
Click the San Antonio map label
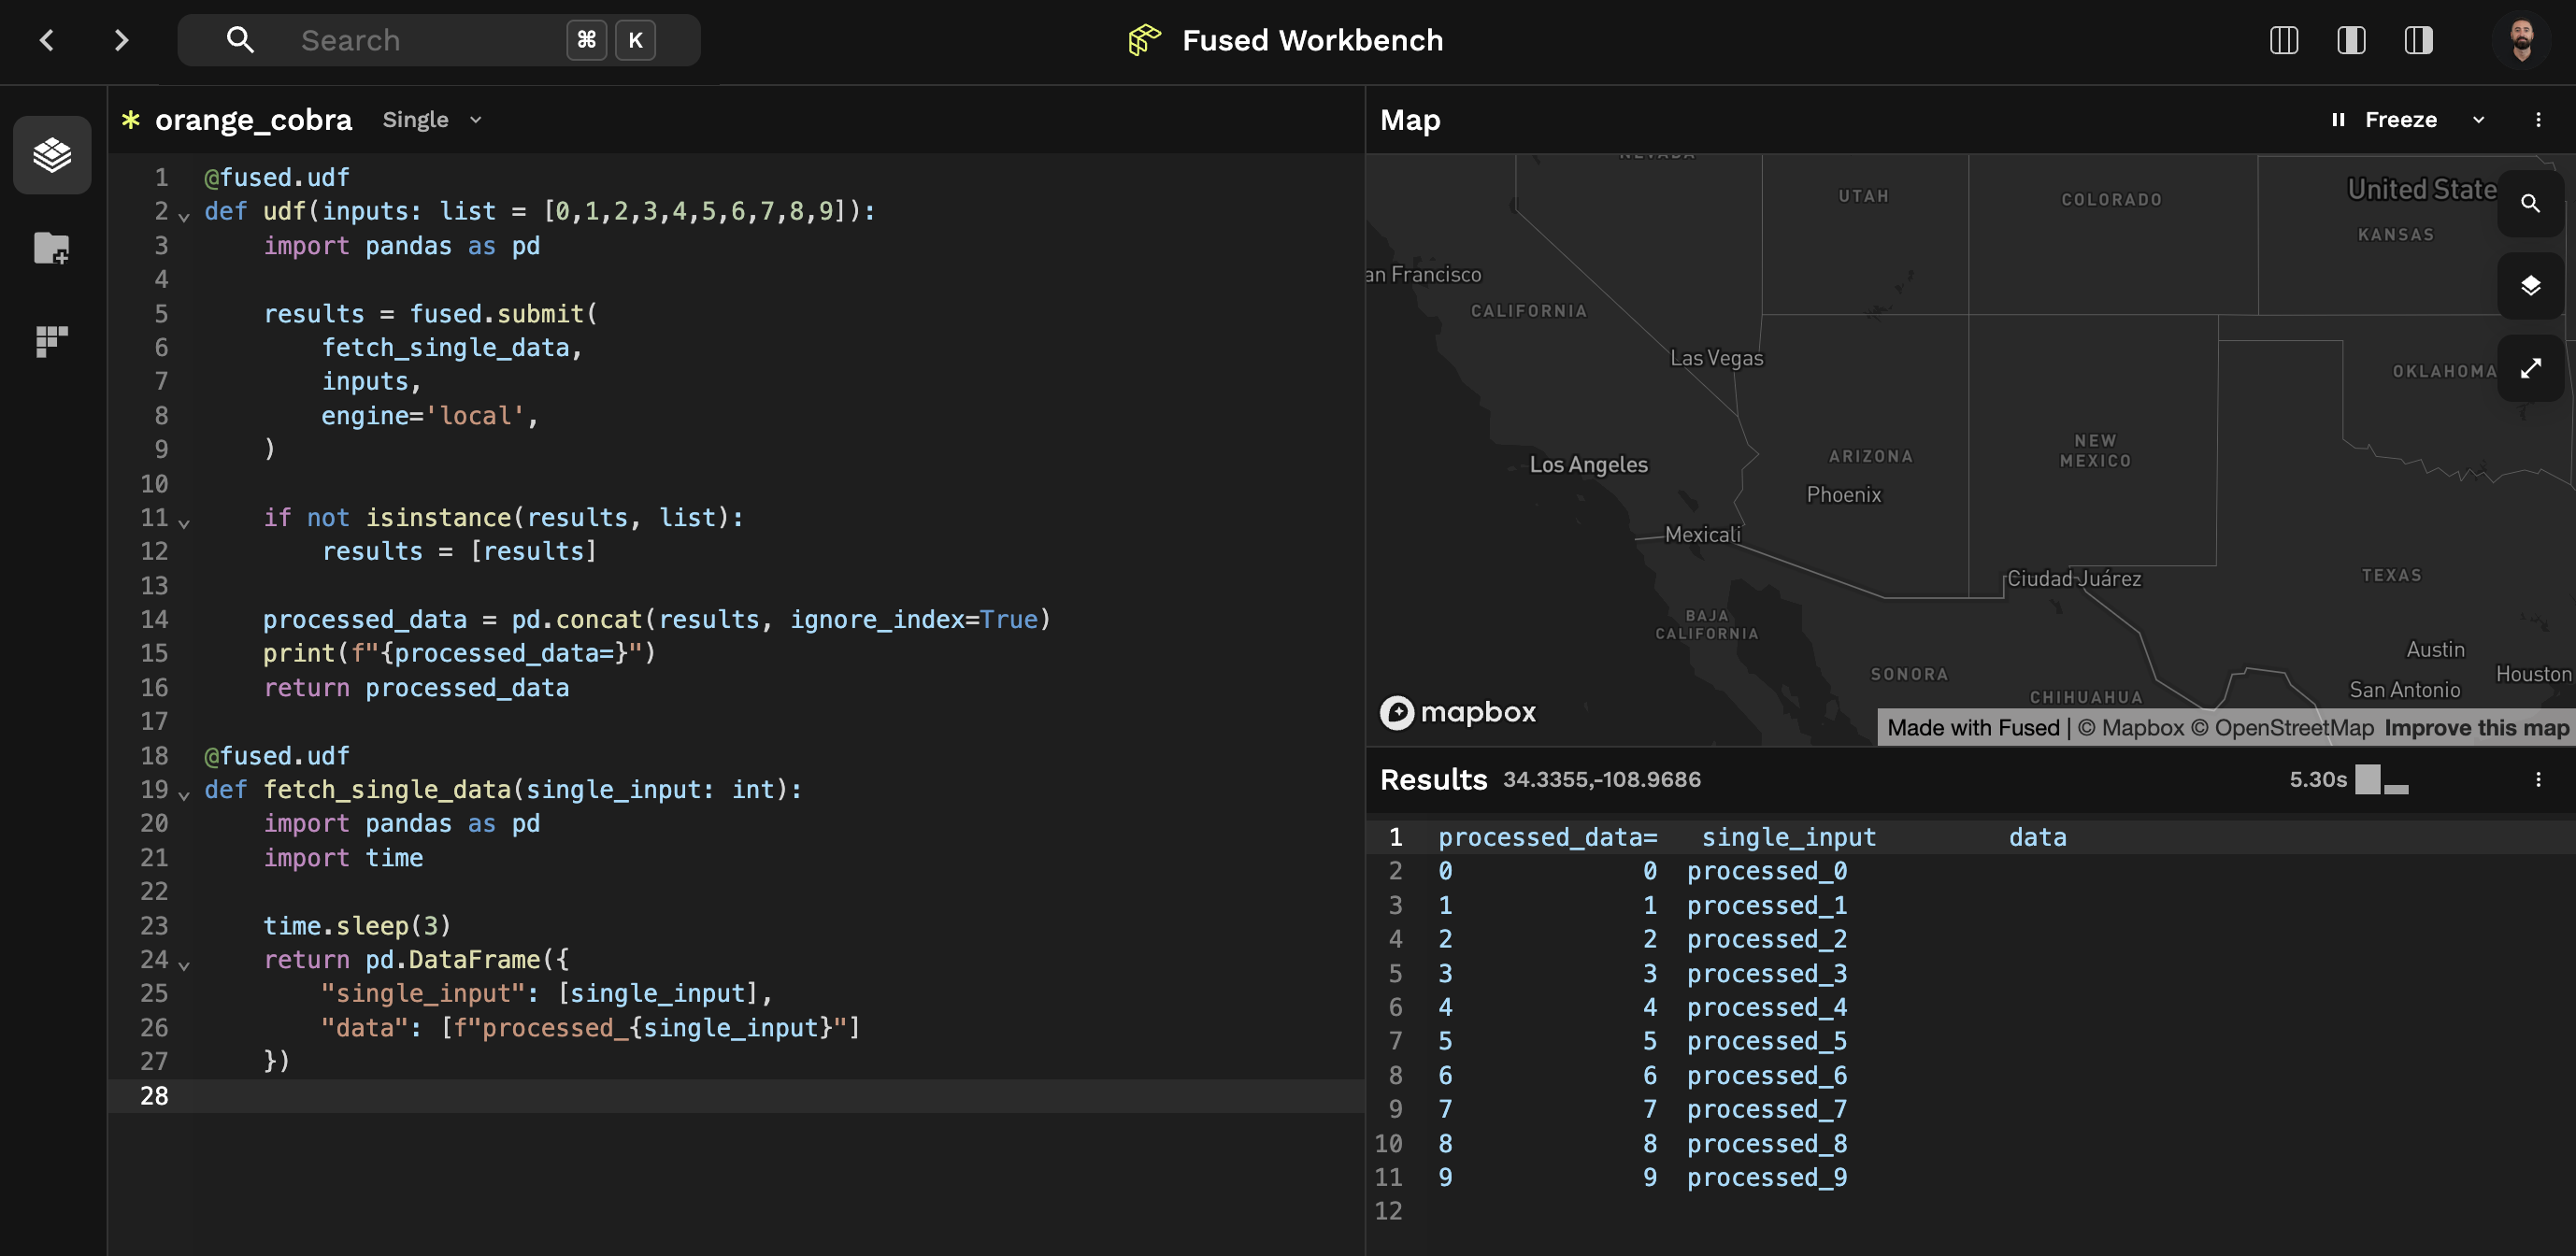(x=2404, y=690)
